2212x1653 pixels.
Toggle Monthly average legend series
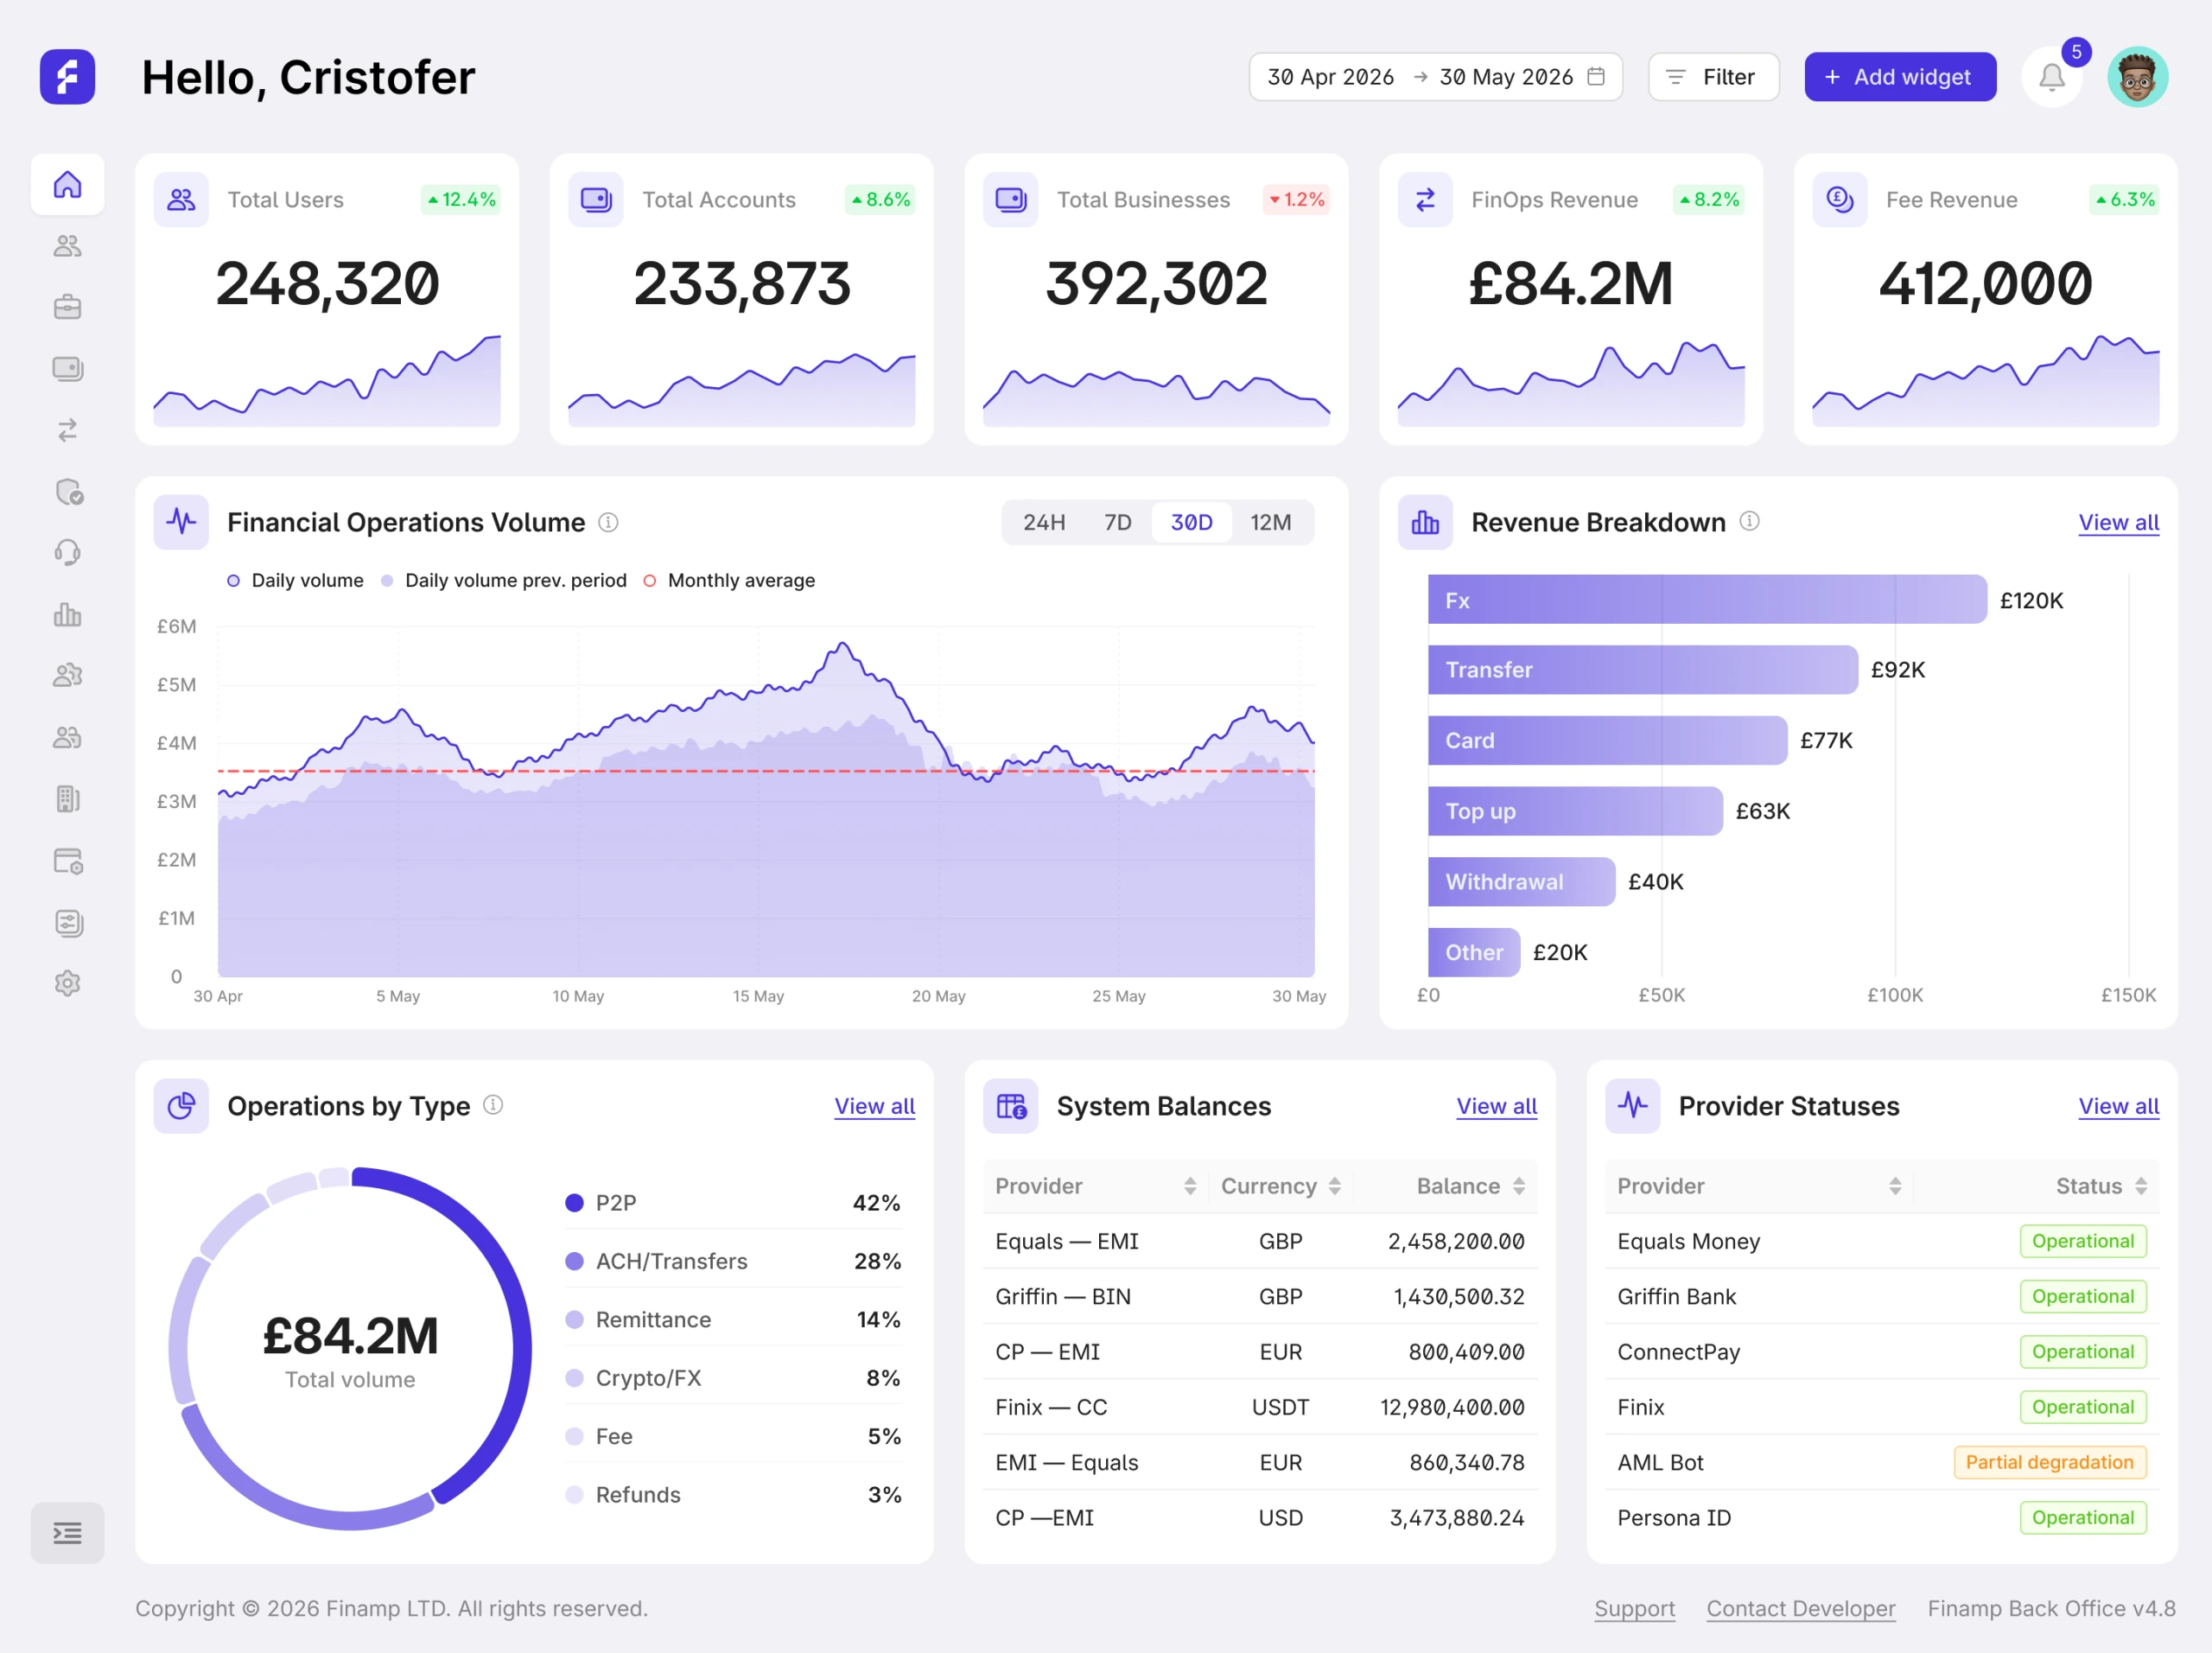(729, 581)
